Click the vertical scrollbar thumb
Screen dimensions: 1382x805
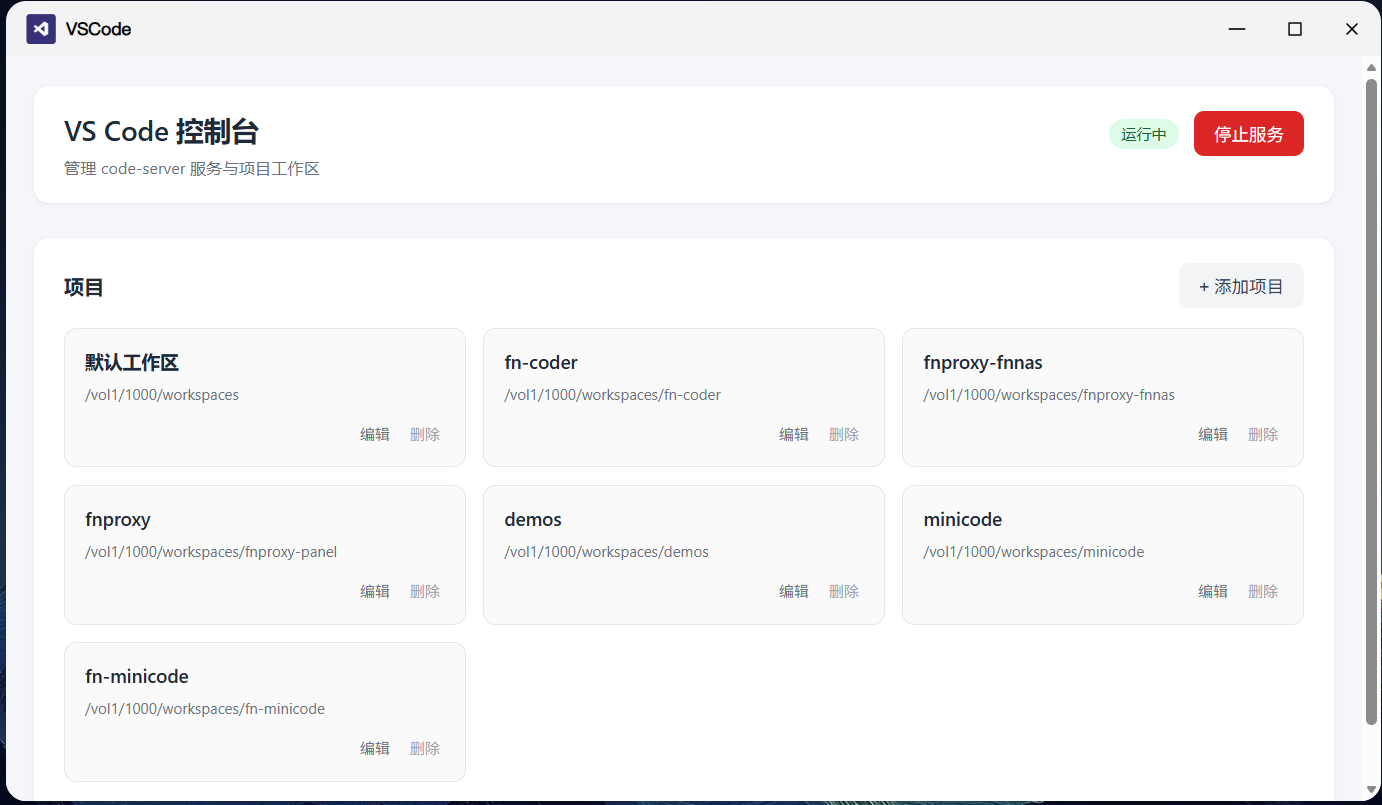(x=1372, y=400)
